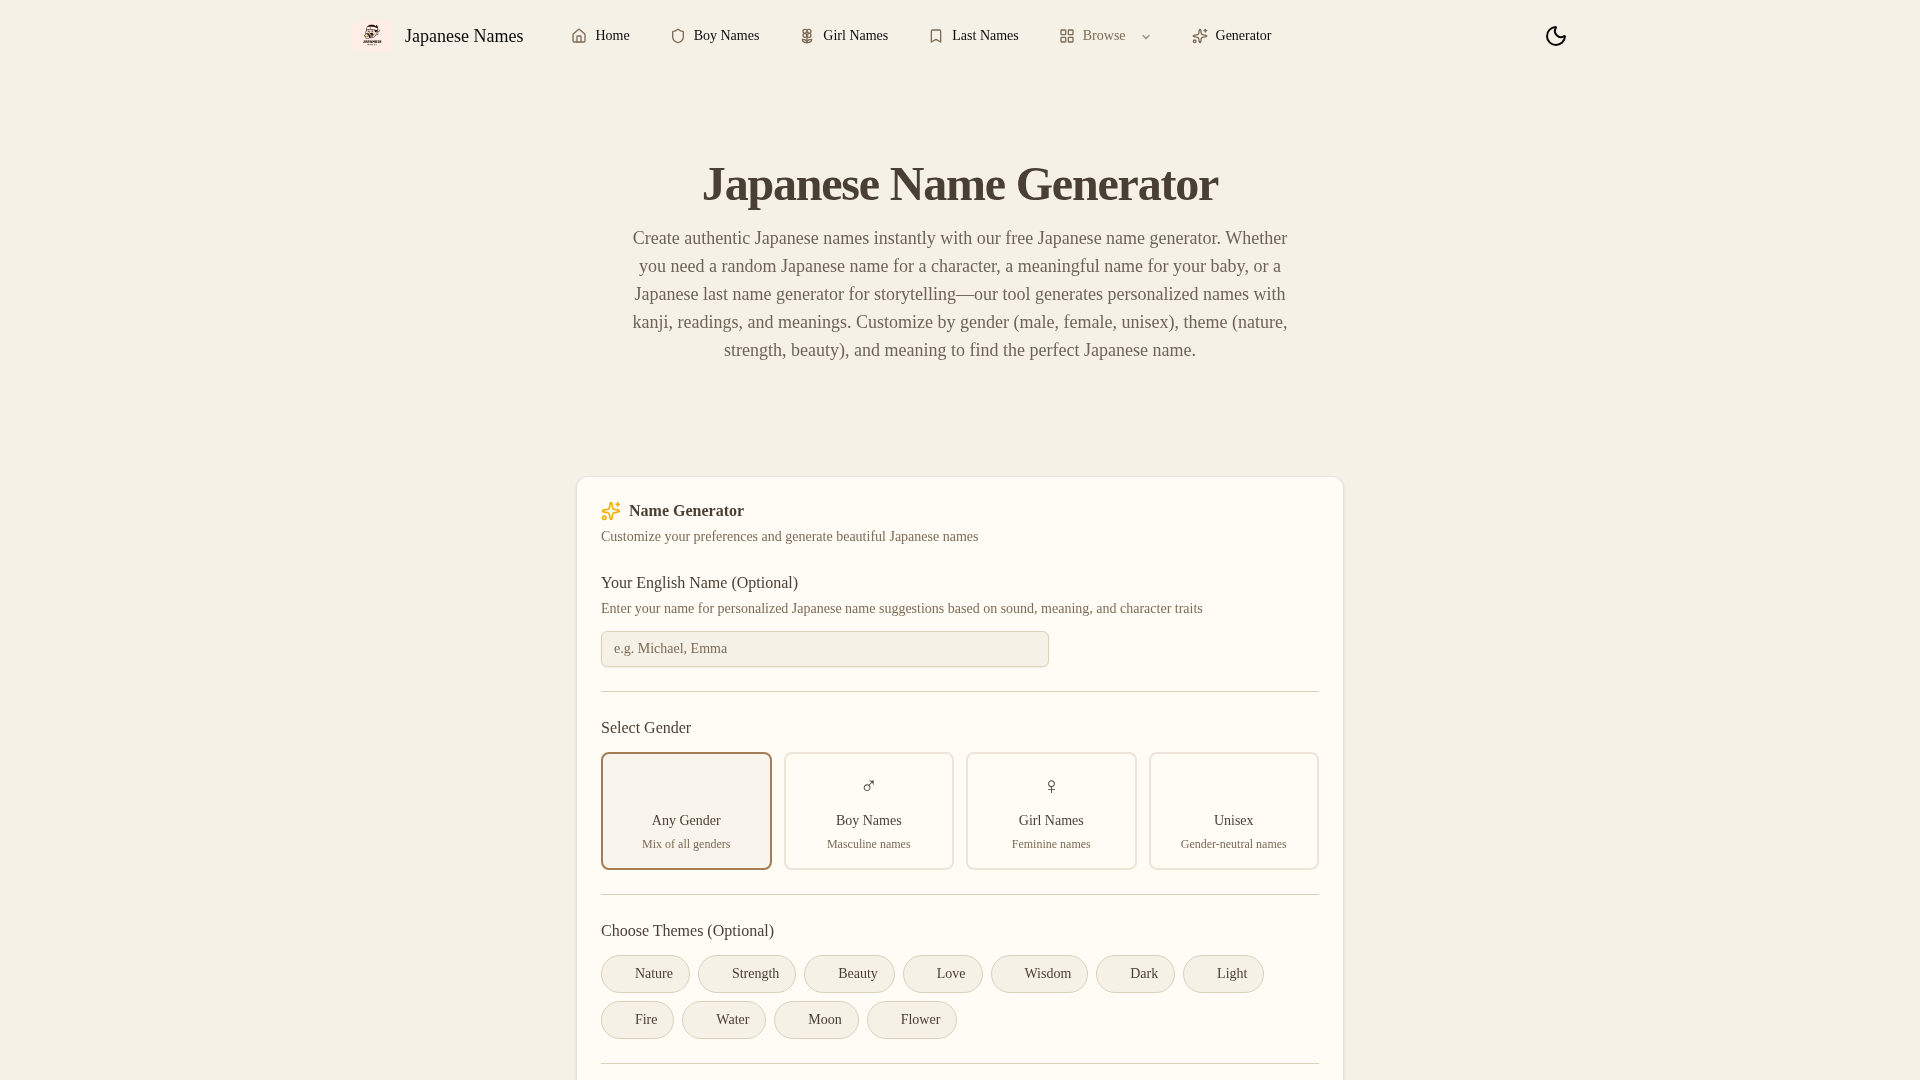Click the Home house icon

tap(579, 36)
